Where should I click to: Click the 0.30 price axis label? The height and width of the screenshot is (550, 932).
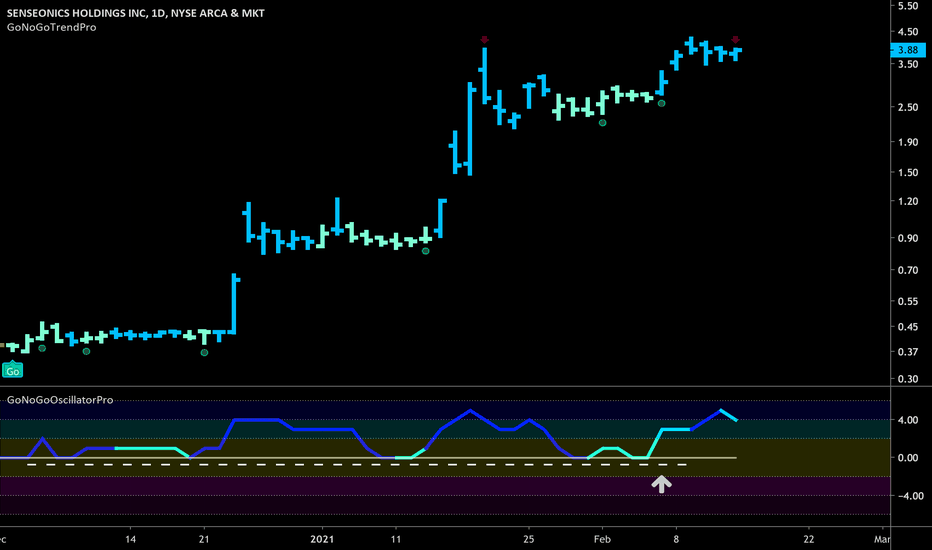pyautogui.click(x=908, y=379)
